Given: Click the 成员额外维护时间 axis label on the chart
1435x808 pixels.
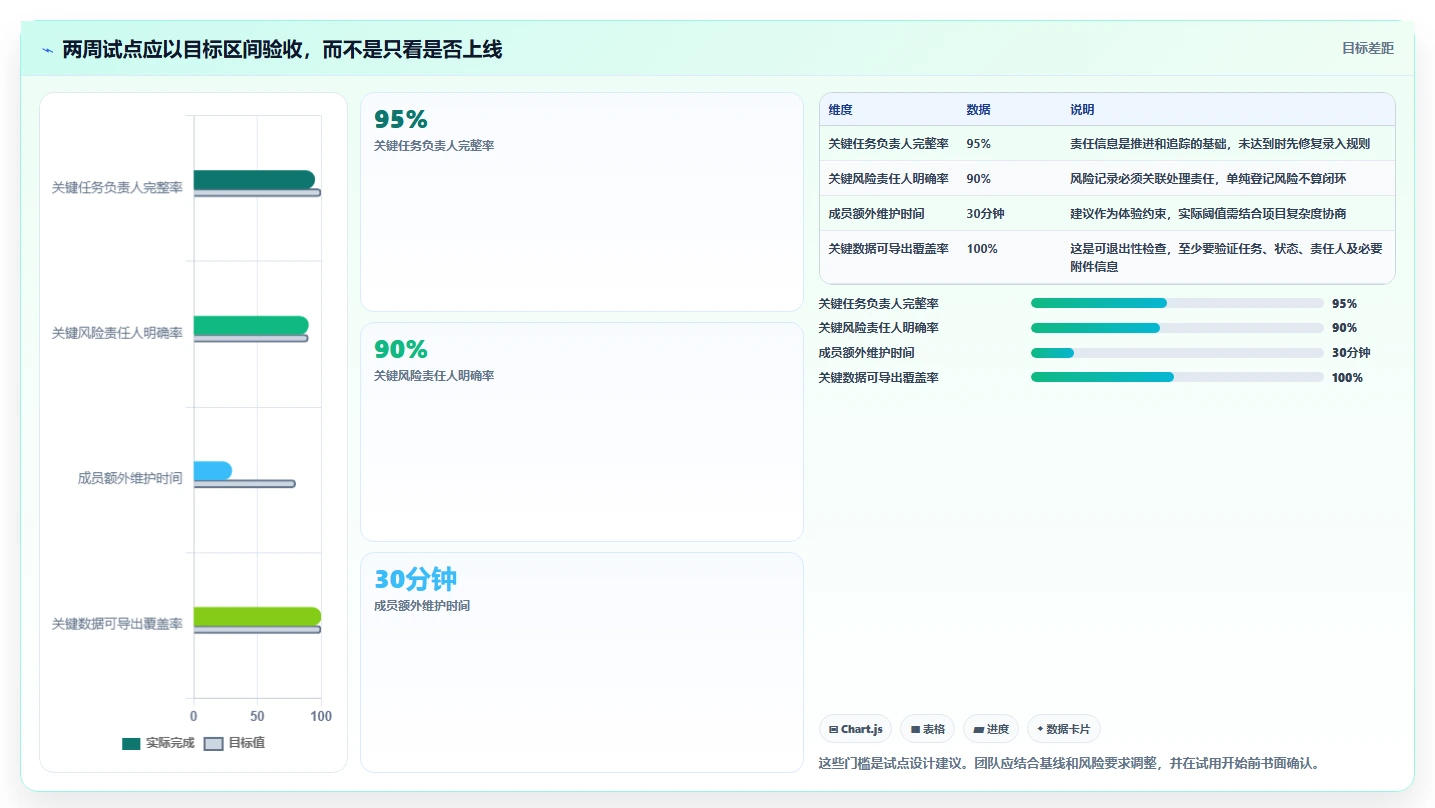Looking at the screenshot, I should click(130, 479).
